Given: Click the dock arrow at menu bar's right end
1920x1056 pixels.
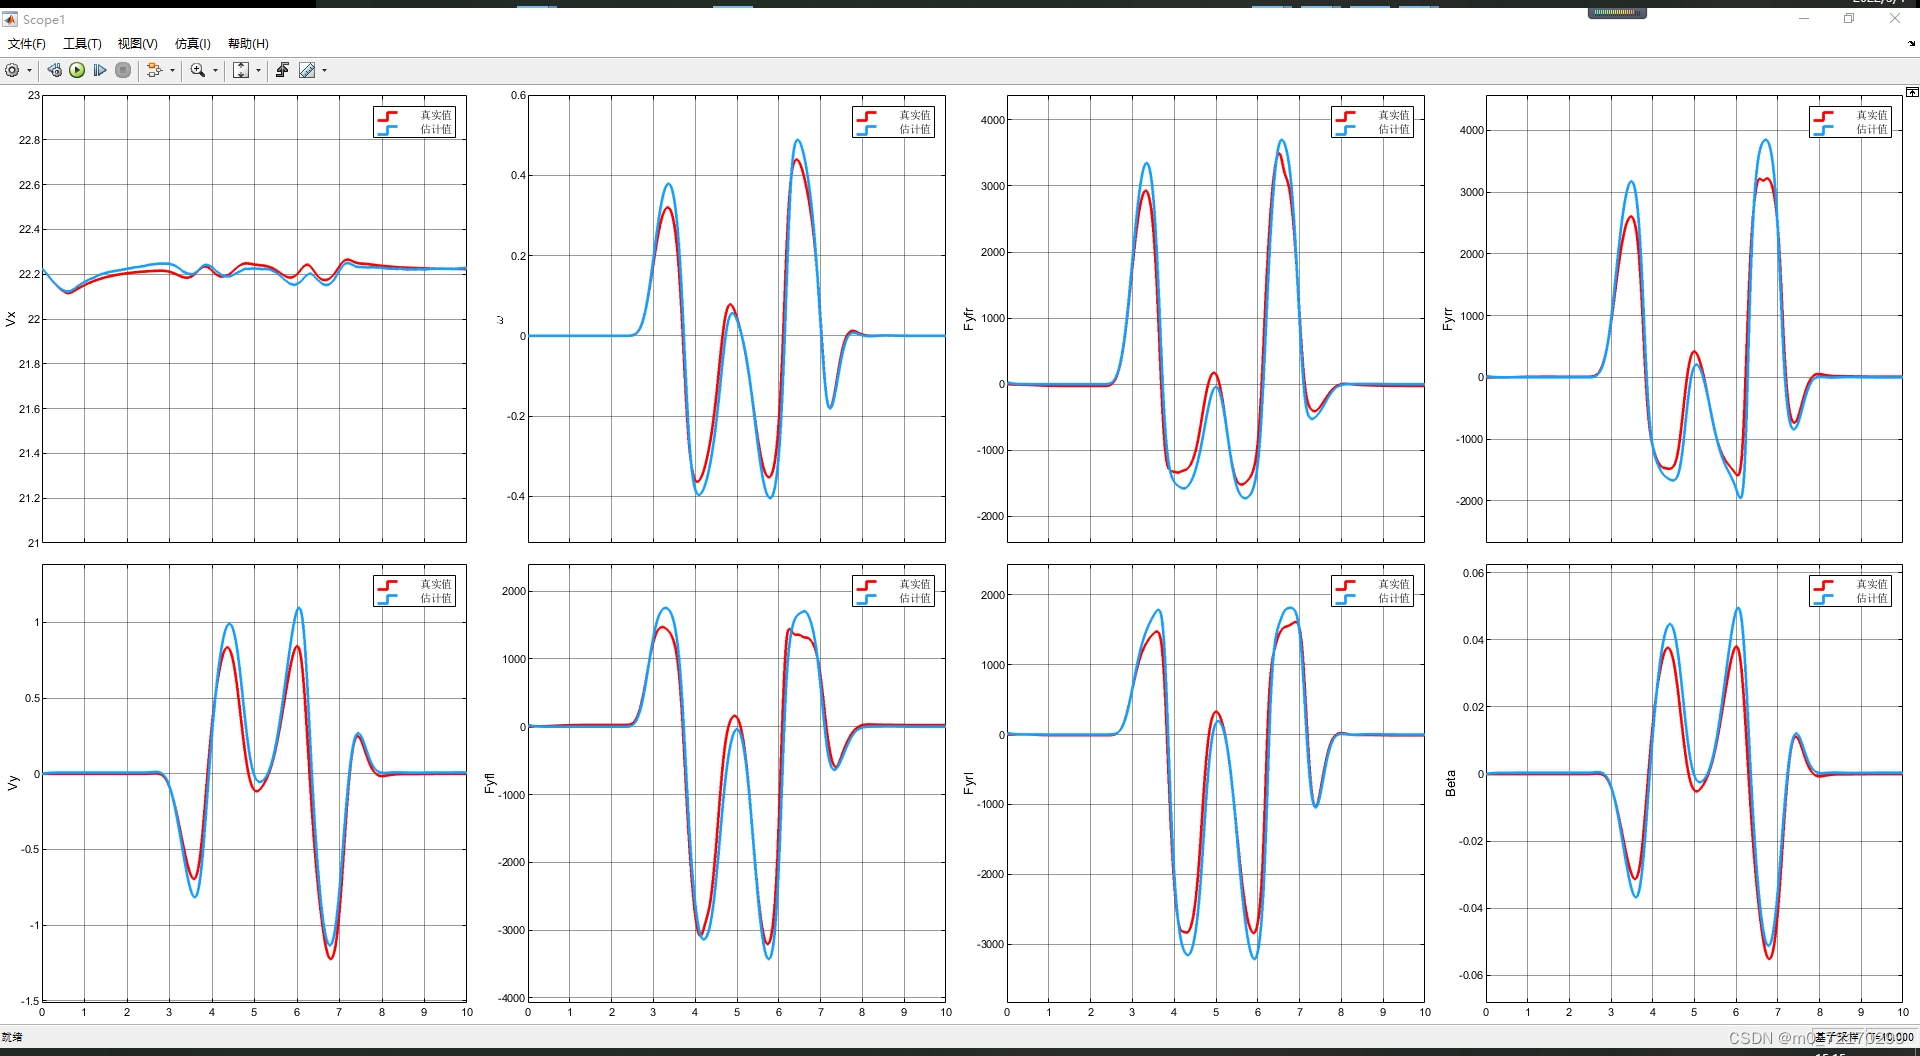Looking at the screenshot, I should (1911, 44).
